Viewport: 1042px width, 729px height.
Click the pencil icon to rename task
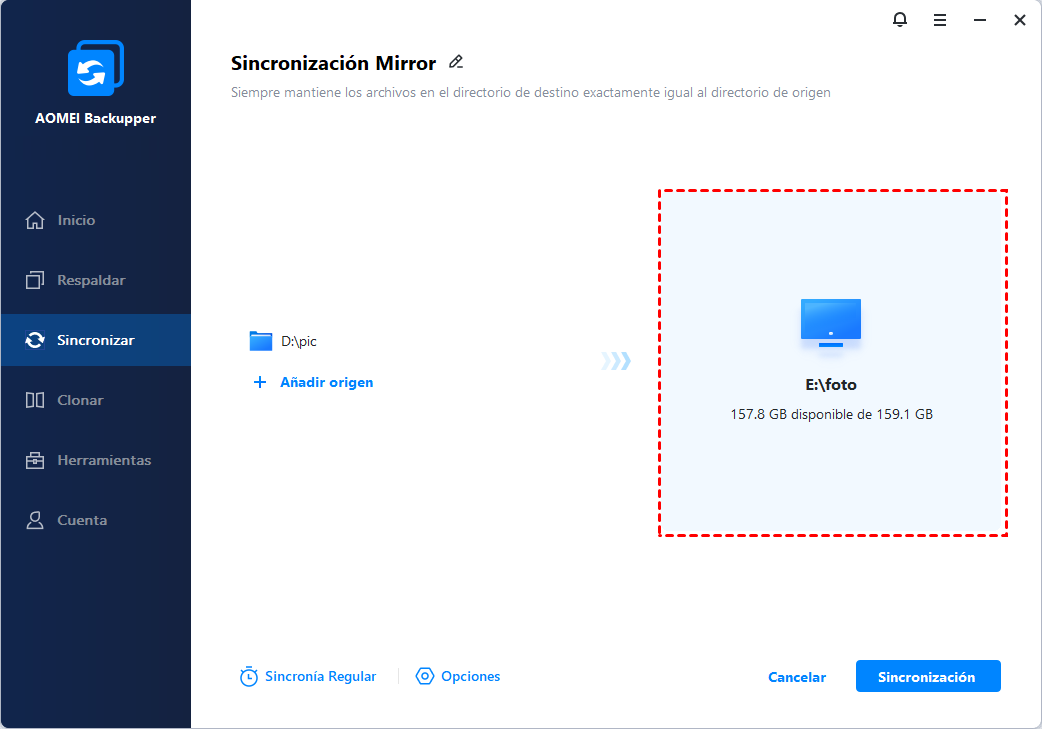tap(456, 62)
